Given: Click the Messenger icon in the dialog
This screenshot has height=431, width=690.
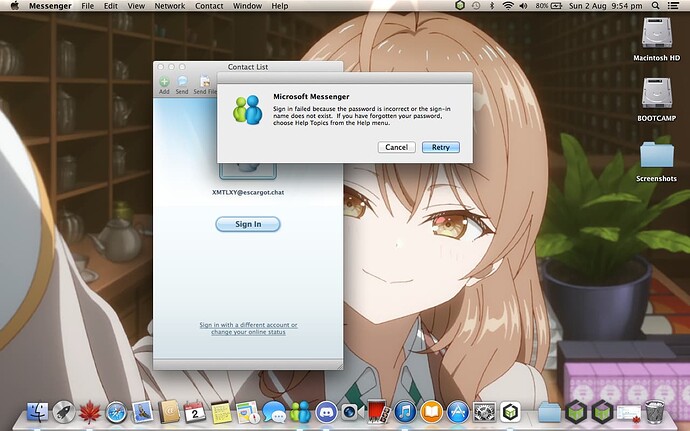Looking at the screenshot, I should pyautogui.click(x=247, y=110).
